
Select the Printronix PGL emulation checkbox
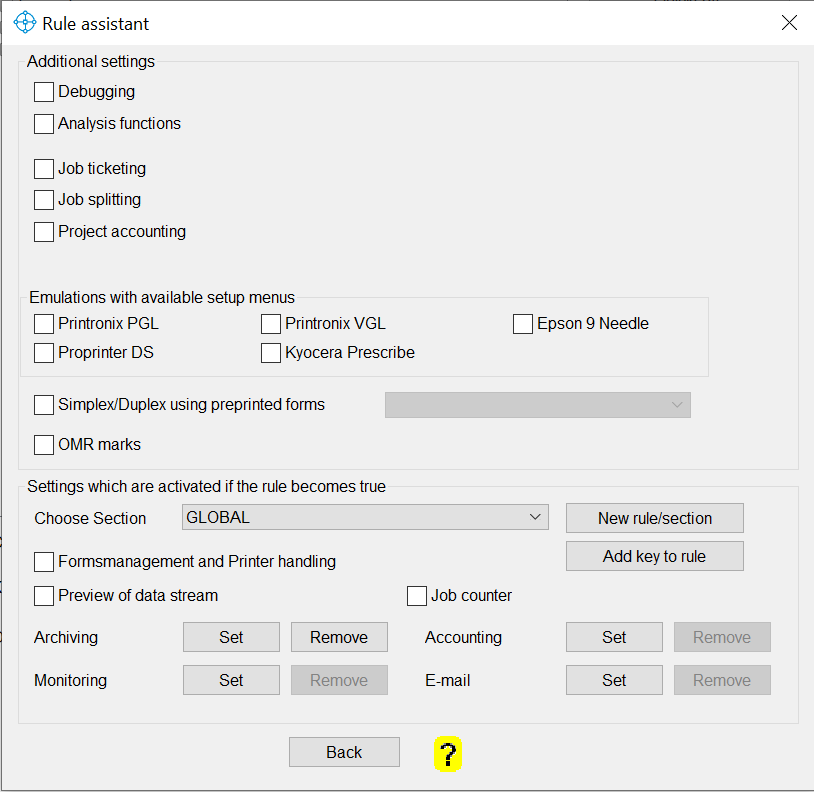pos(44,324)
